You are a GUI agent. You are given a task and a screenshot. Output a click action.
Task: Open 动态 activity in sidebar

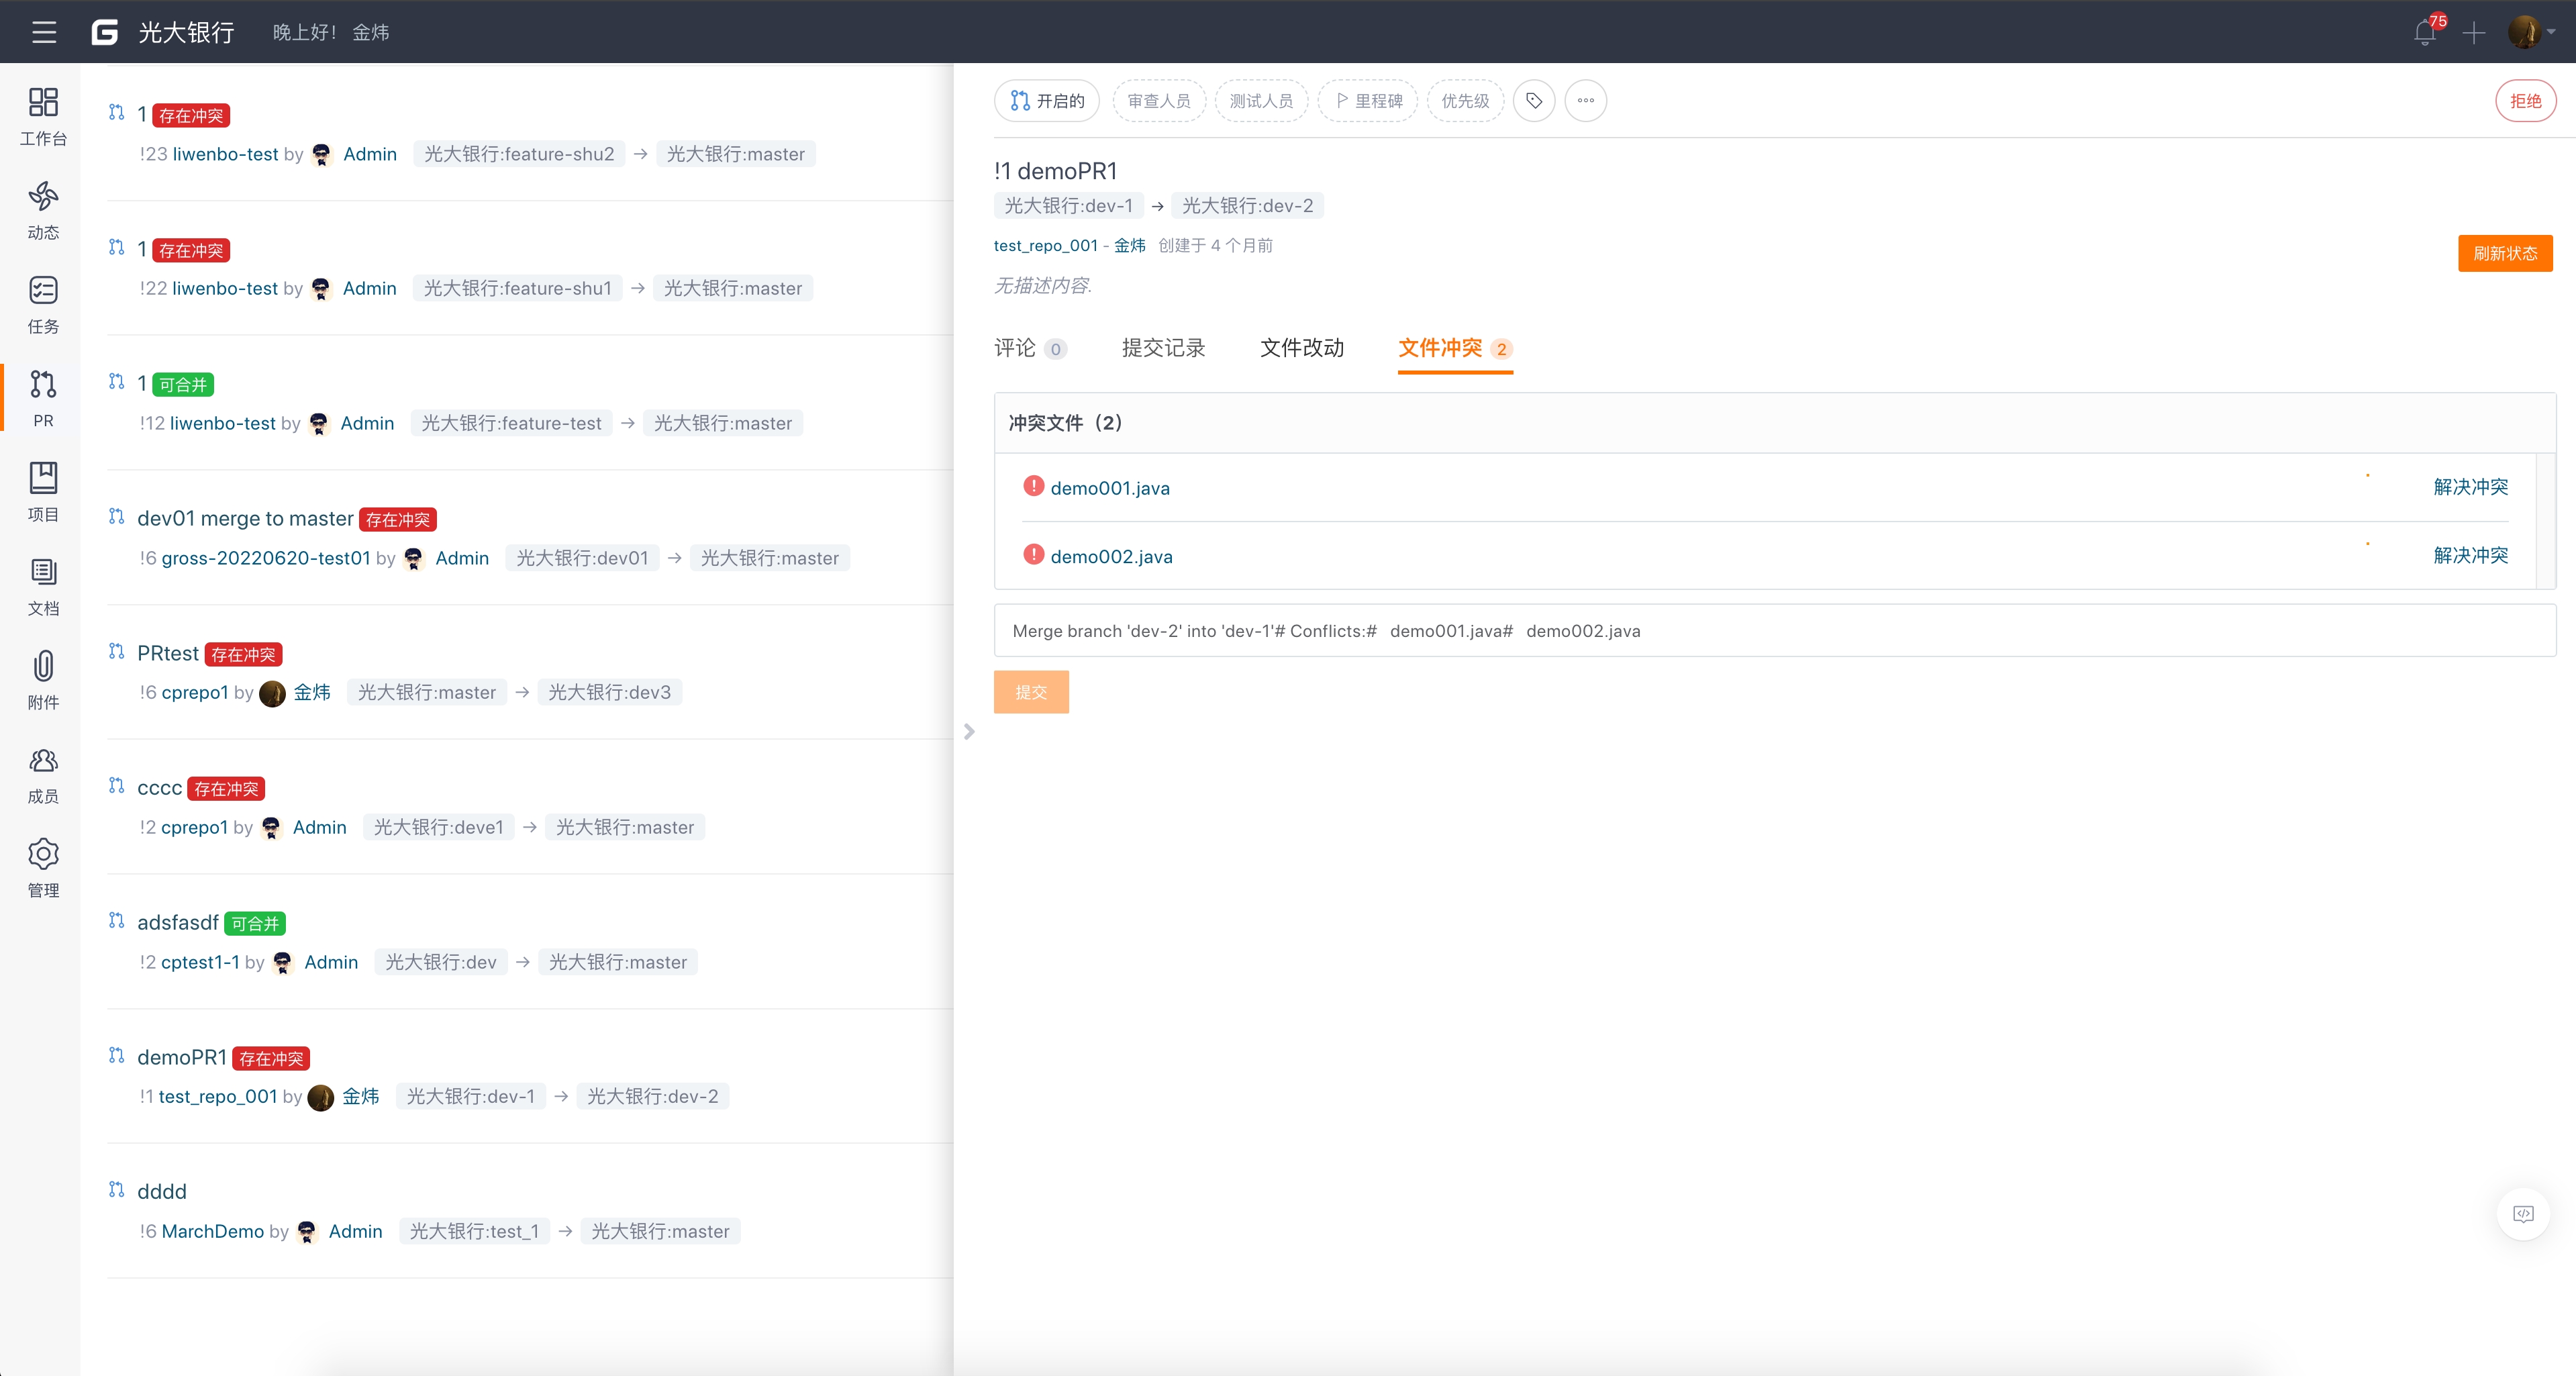(43, 209)
